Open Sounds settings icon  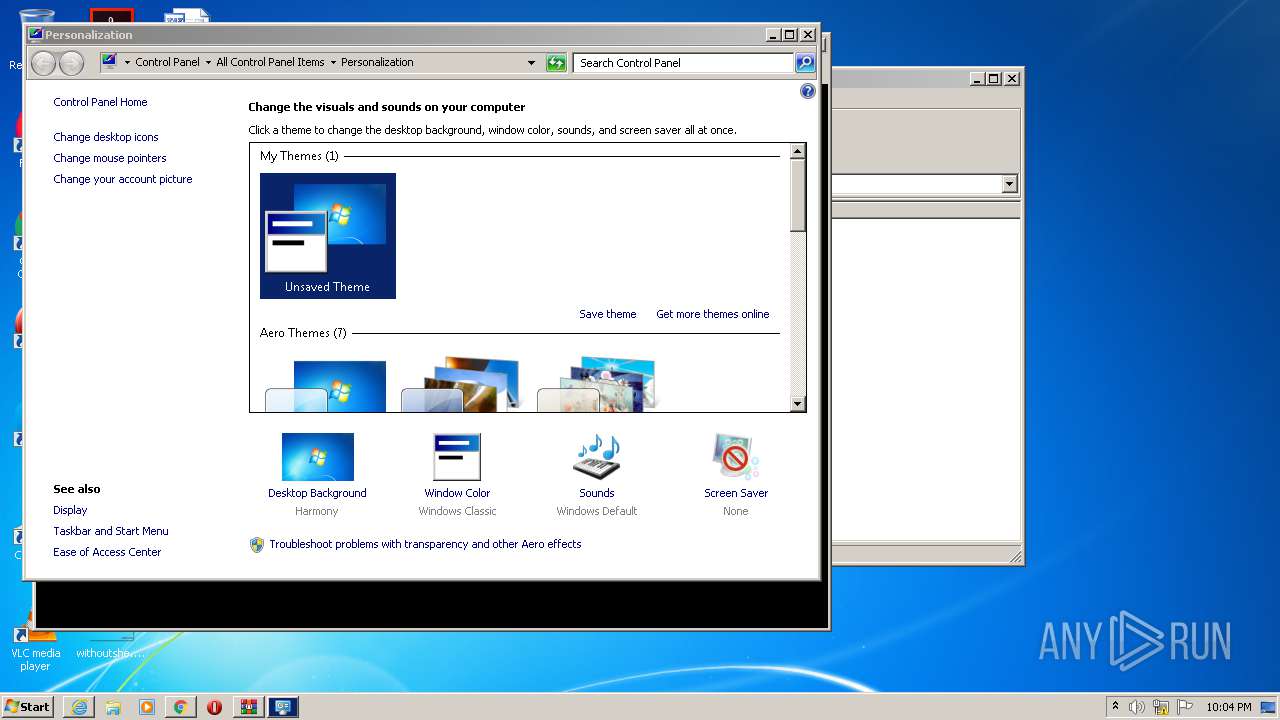[x=597, y=457]
